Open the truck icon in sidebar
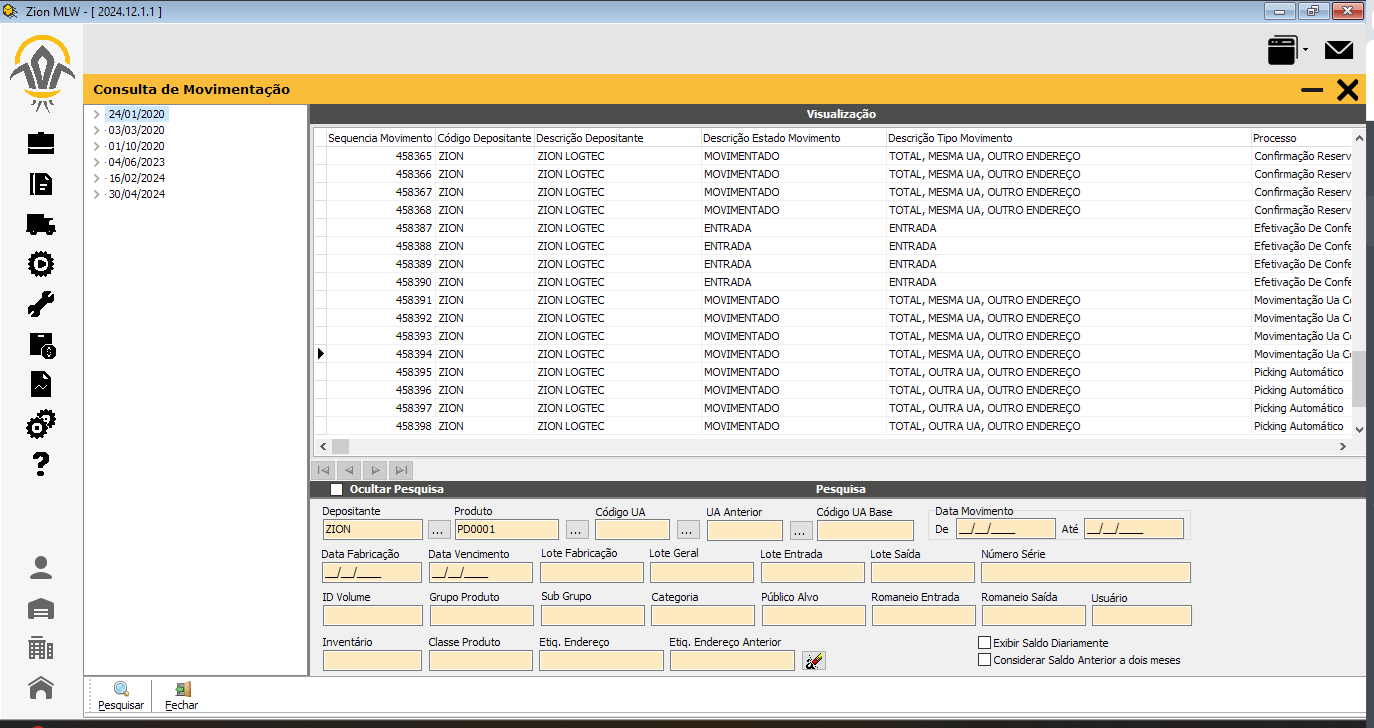This screenshot has width=1374, height=728. (x=41, y=224)
